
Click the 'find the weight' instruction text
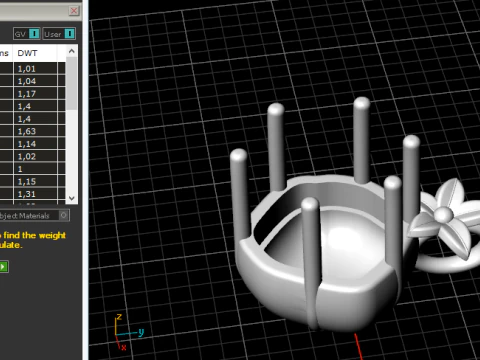coord(35,235)
